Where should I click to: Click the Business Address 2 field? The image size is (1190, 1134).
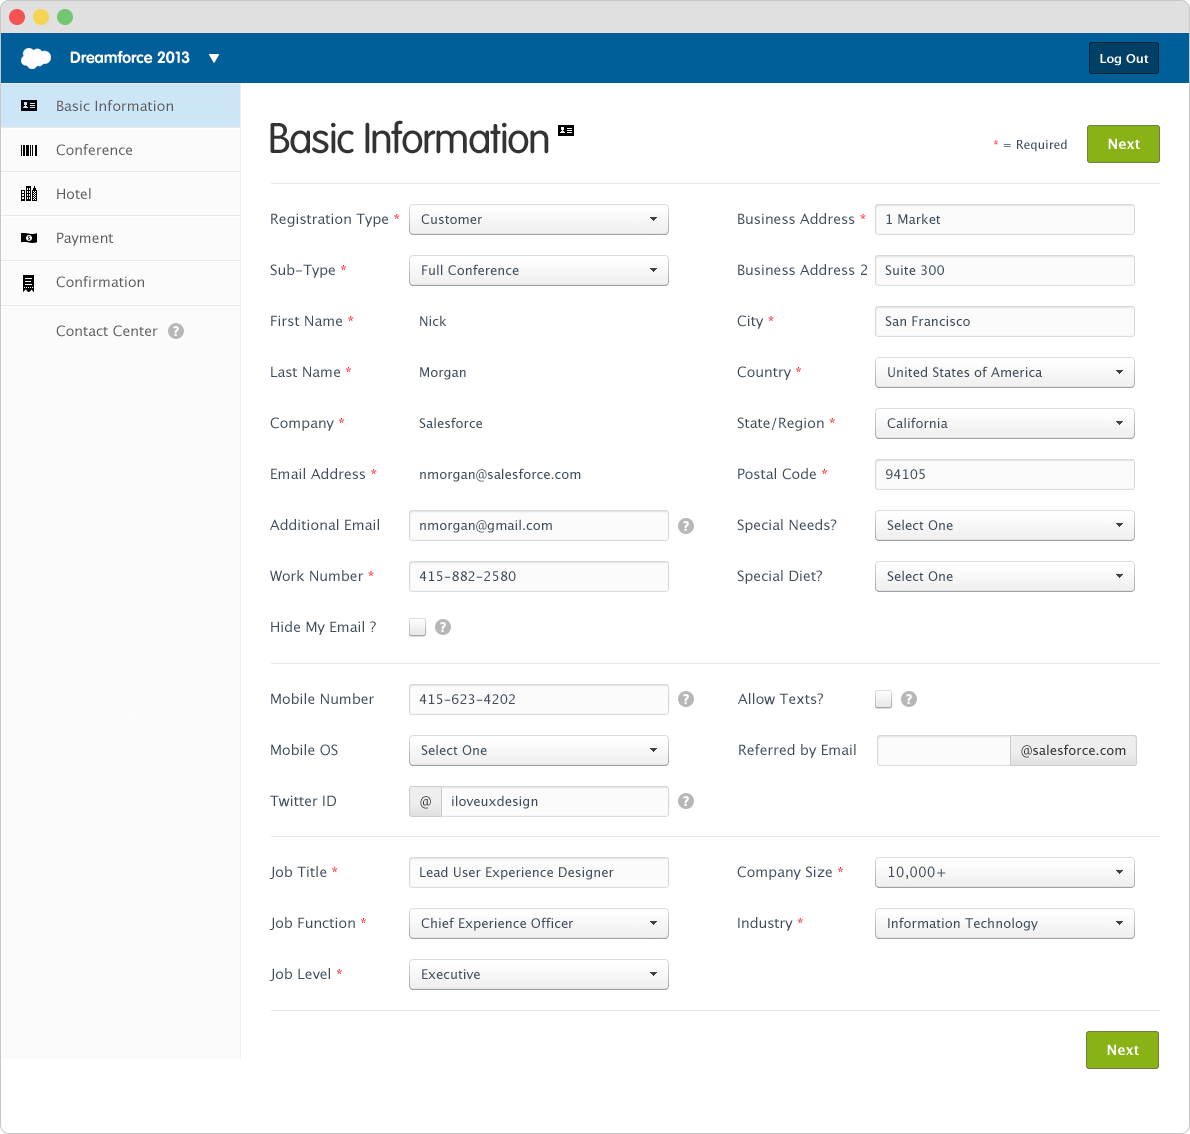tap(1005, 270)
